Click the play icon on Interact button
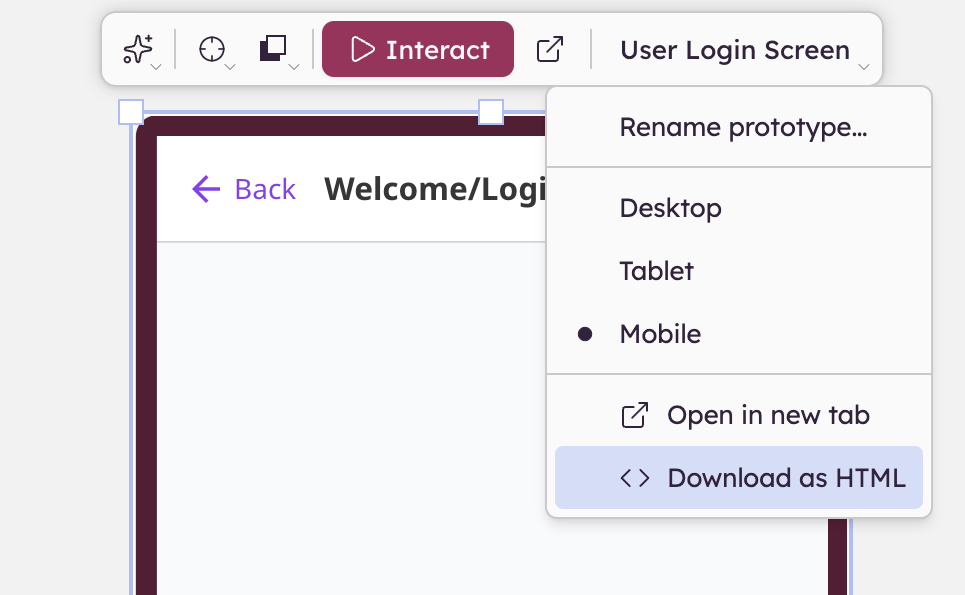The image size is (965, 595). pos(363,49)
